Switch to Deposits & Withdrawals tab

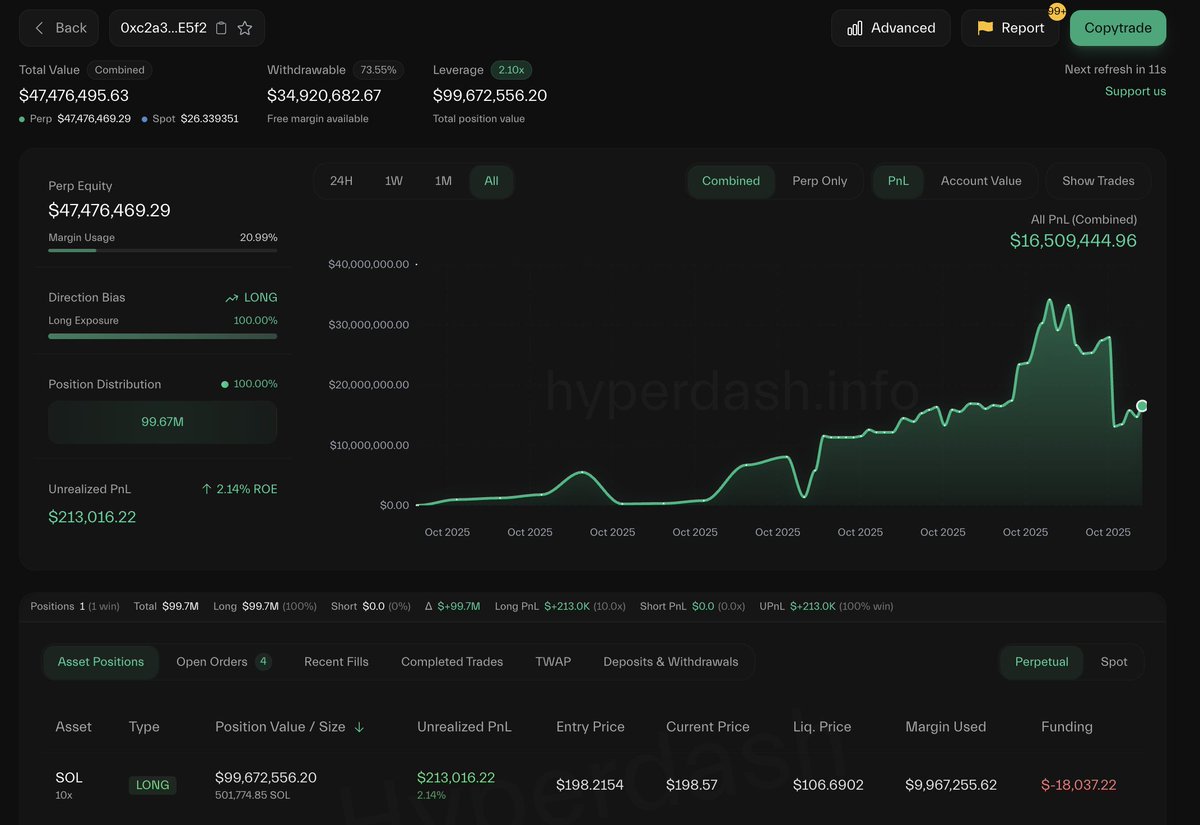click(670, 662)
